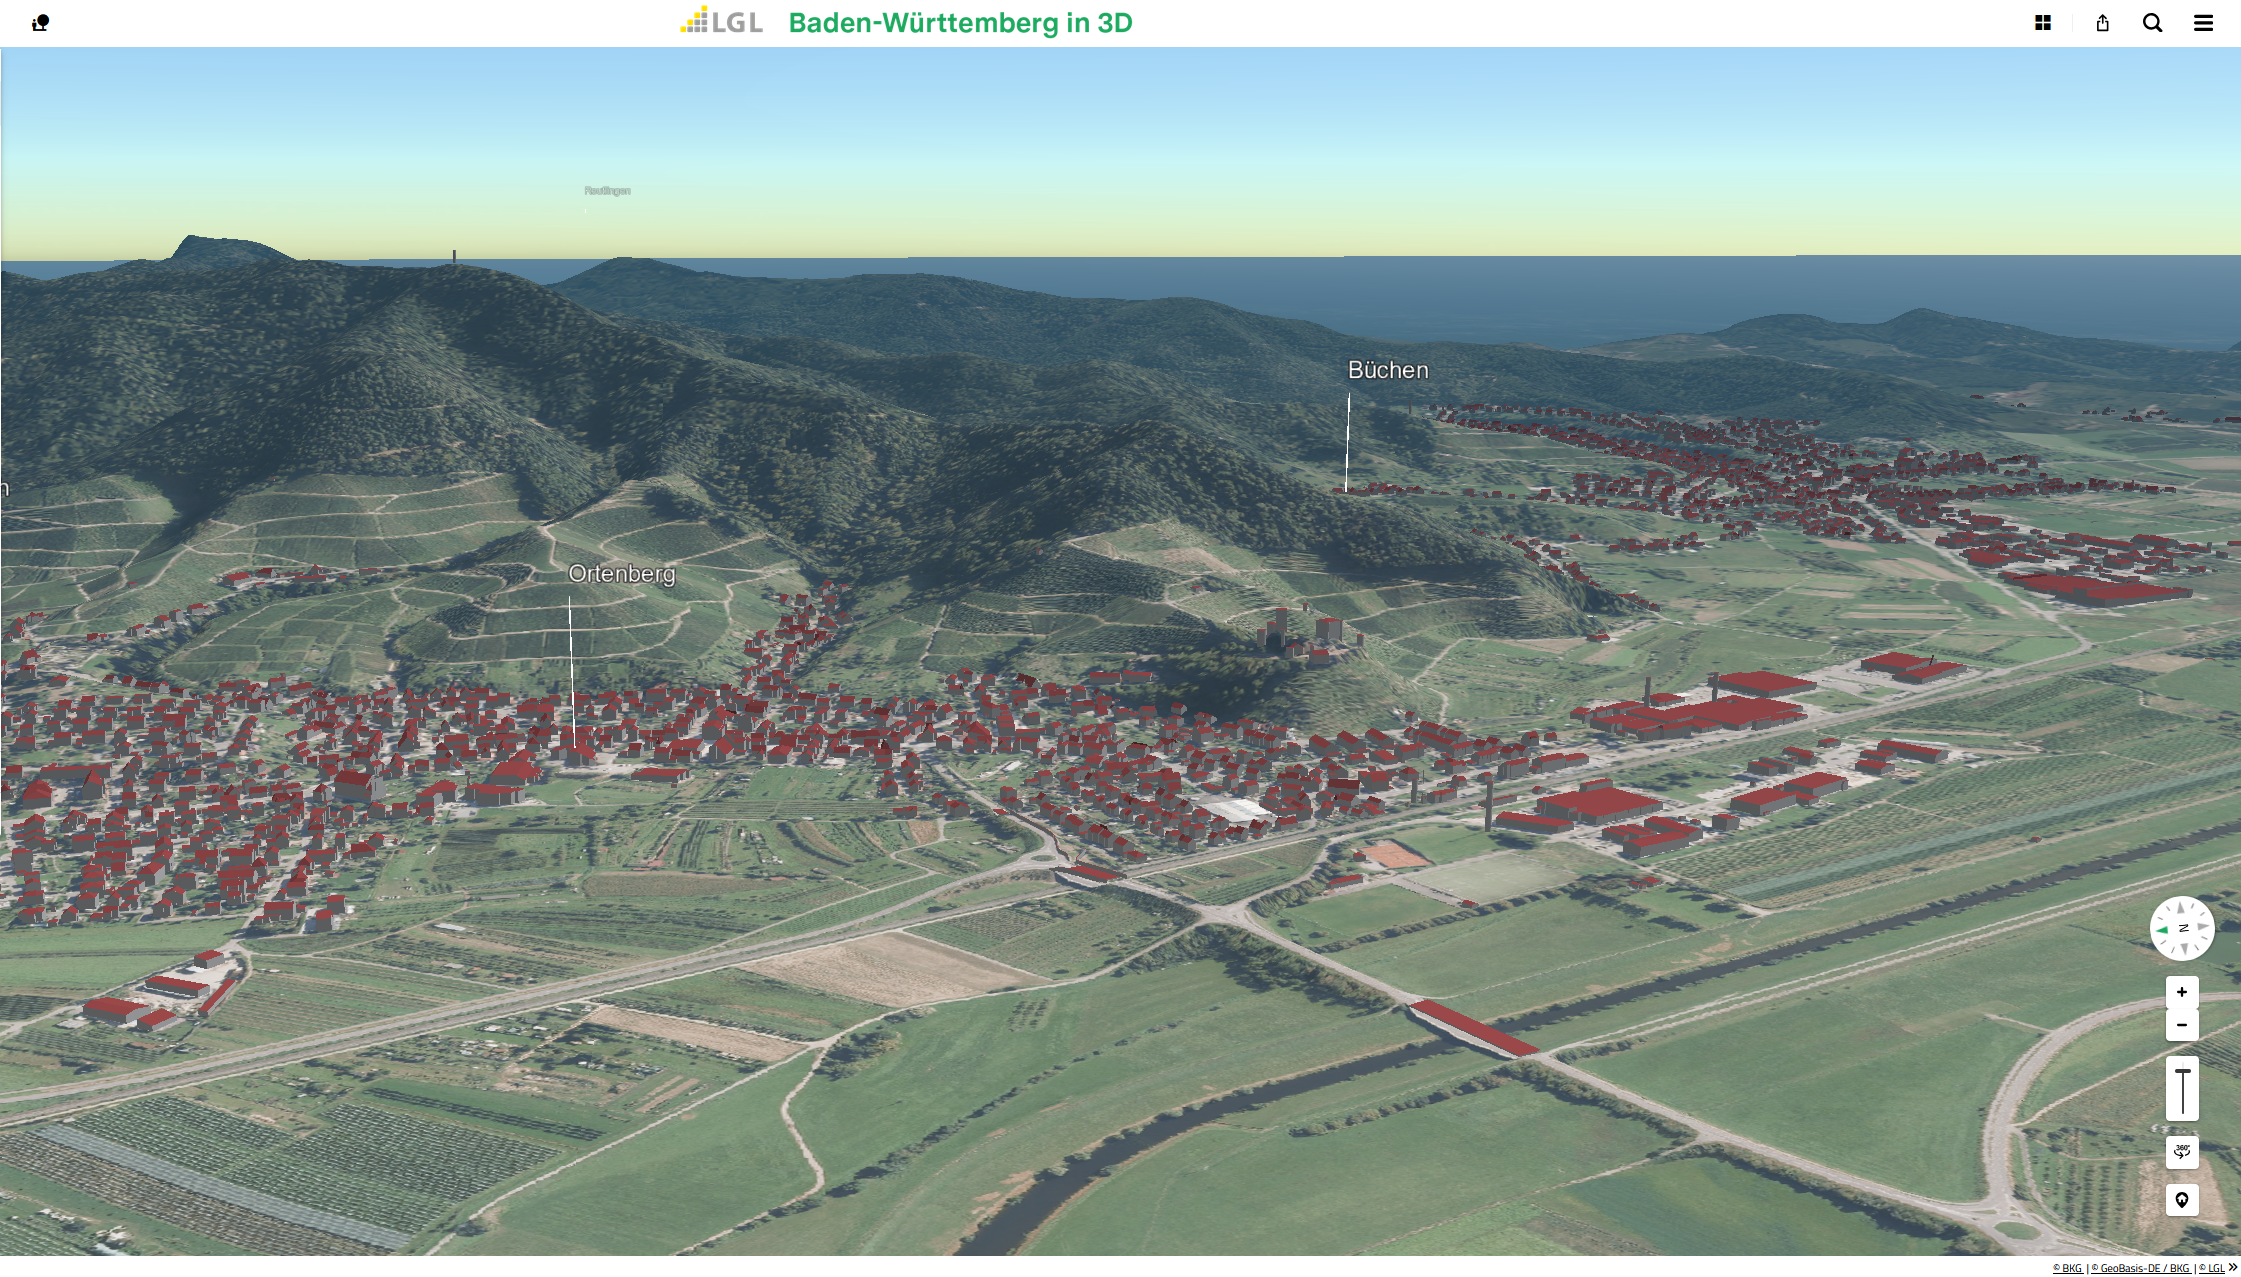Zoom out with the minus button
Viewport: 2241px width, 1277px height.
(x=2182, y=1025)
